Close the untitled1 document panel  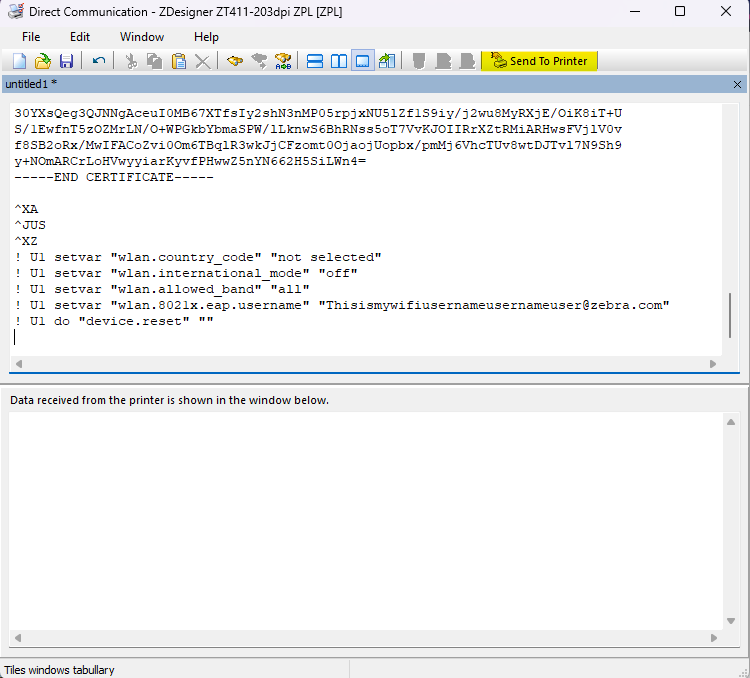(738, 84)
